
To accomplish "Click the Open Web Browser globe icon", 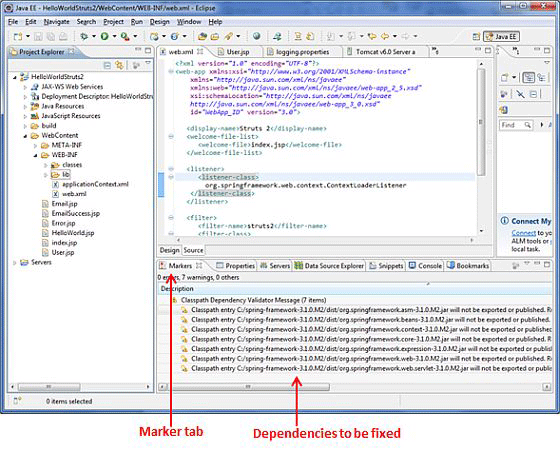I will click(256, 36).
